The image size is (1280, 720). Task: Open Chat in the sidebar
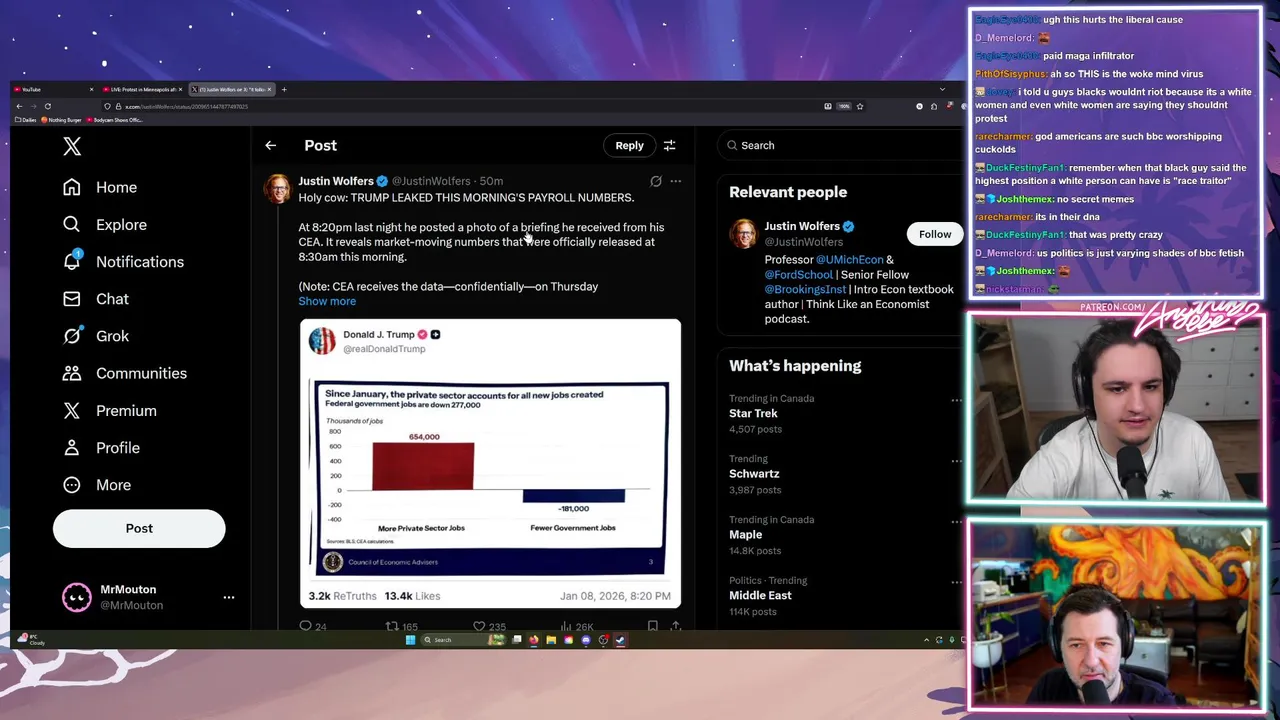(x=96, y=298)
